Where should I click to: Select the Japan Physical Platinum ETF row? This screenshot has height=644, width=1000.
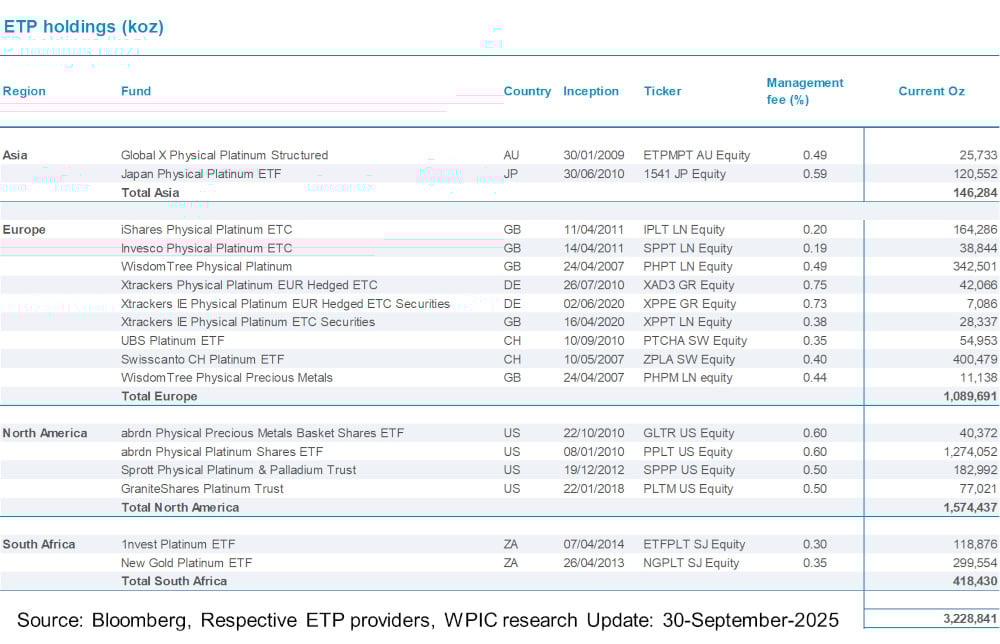(201, 174)
